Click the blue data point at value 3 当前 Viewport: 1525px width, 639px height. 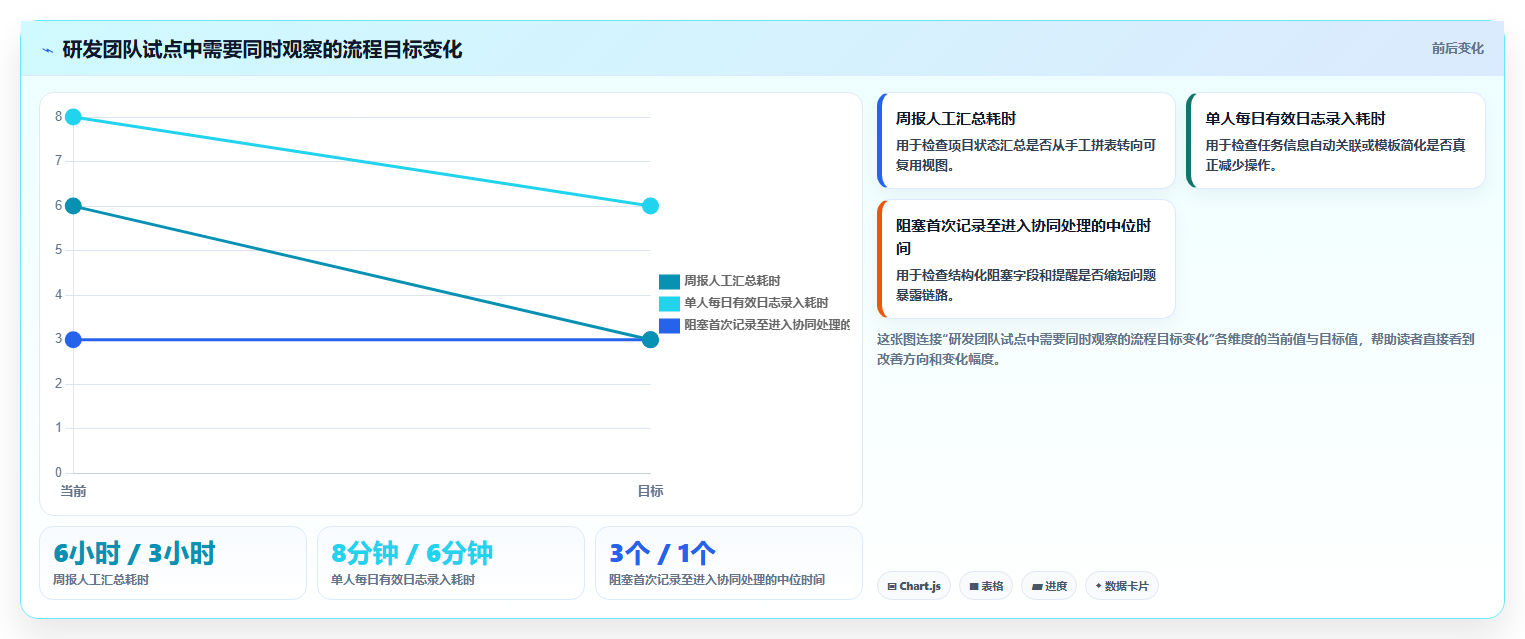[x=73, y=340]
